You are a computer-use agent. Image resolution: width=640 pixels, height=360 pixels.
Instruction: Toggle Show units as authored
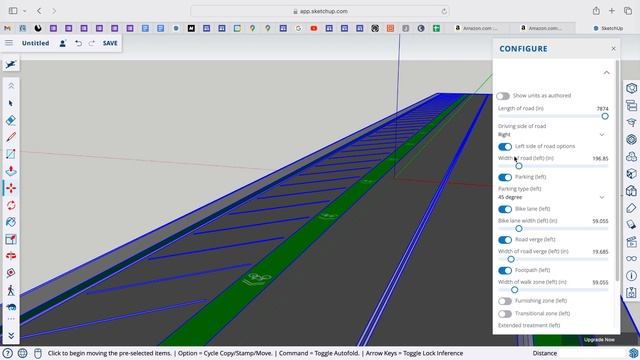pos(503,96)
